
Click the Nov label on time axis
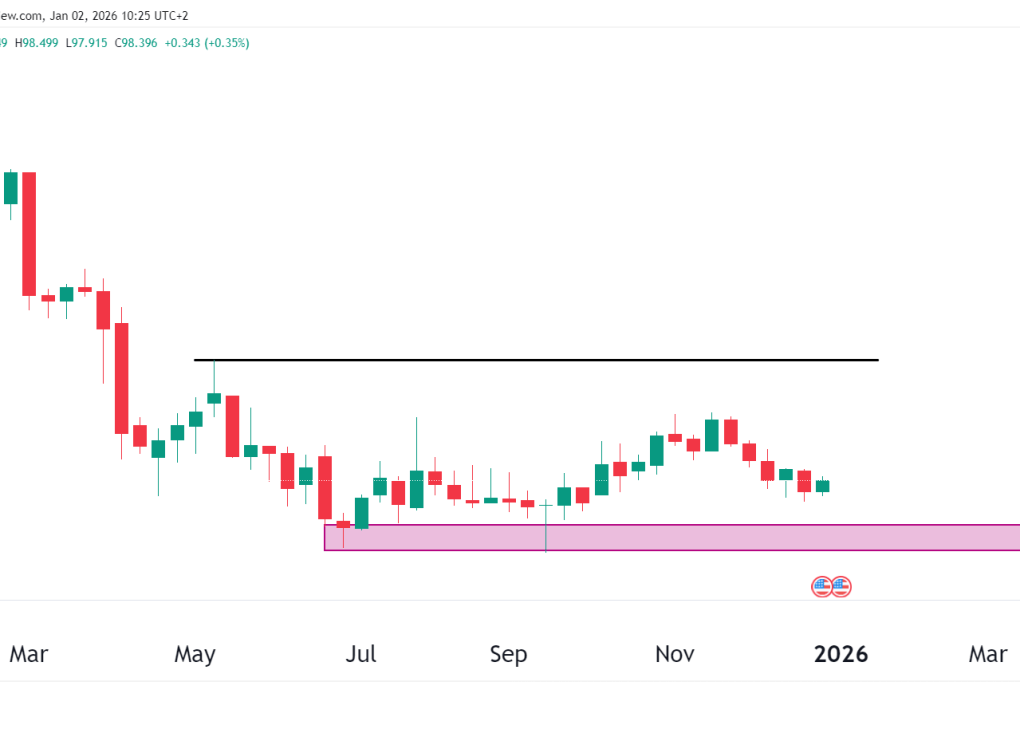tap(675, 654)
